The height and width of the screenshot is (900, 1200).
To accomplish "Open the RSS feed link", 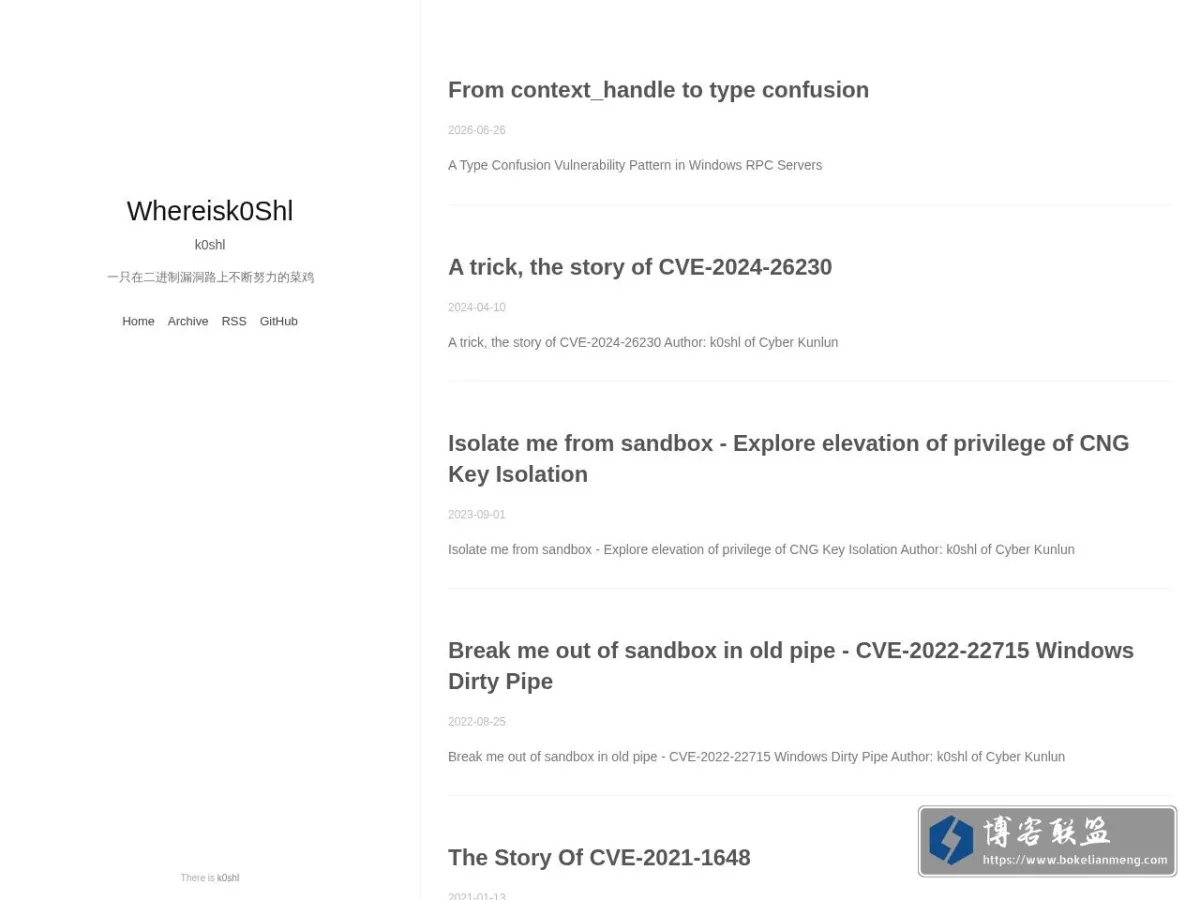I will 234,321.
